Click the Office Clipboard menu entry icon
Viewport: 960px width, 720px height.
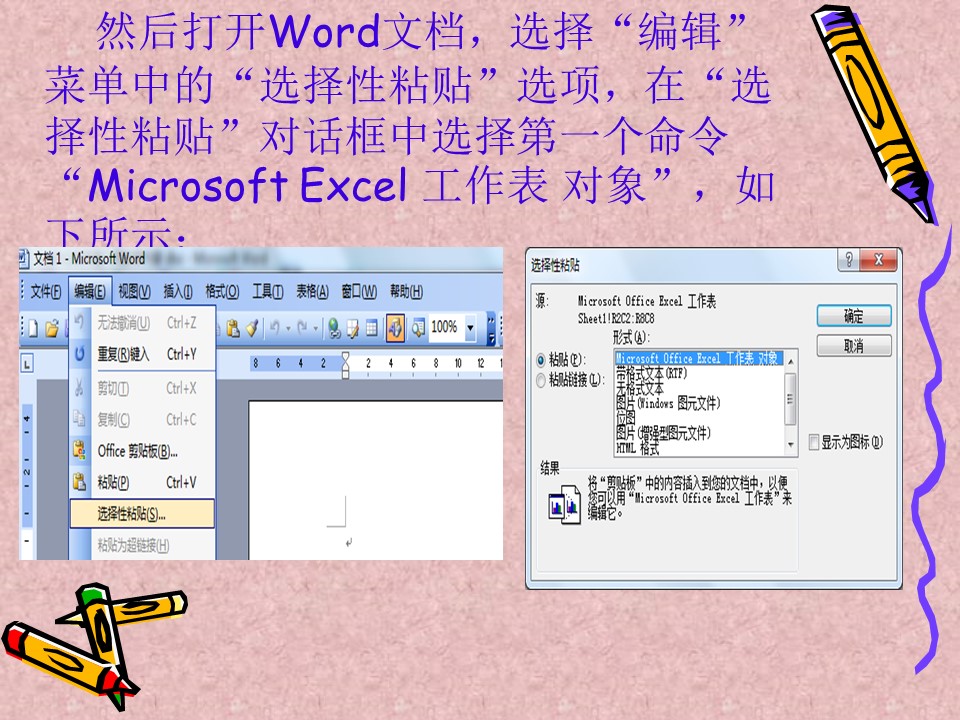tap(80, 451)
